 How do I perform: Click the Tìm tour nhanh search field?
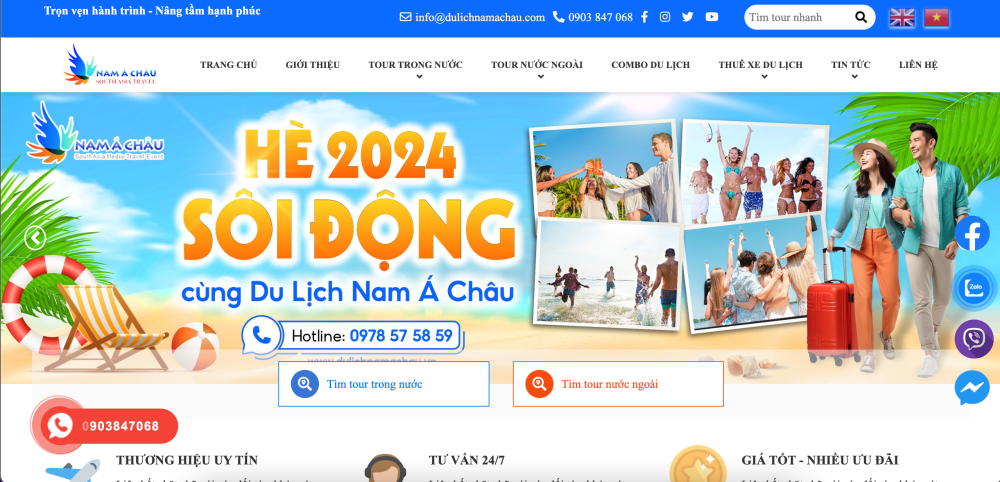click(x=798, y=17)
